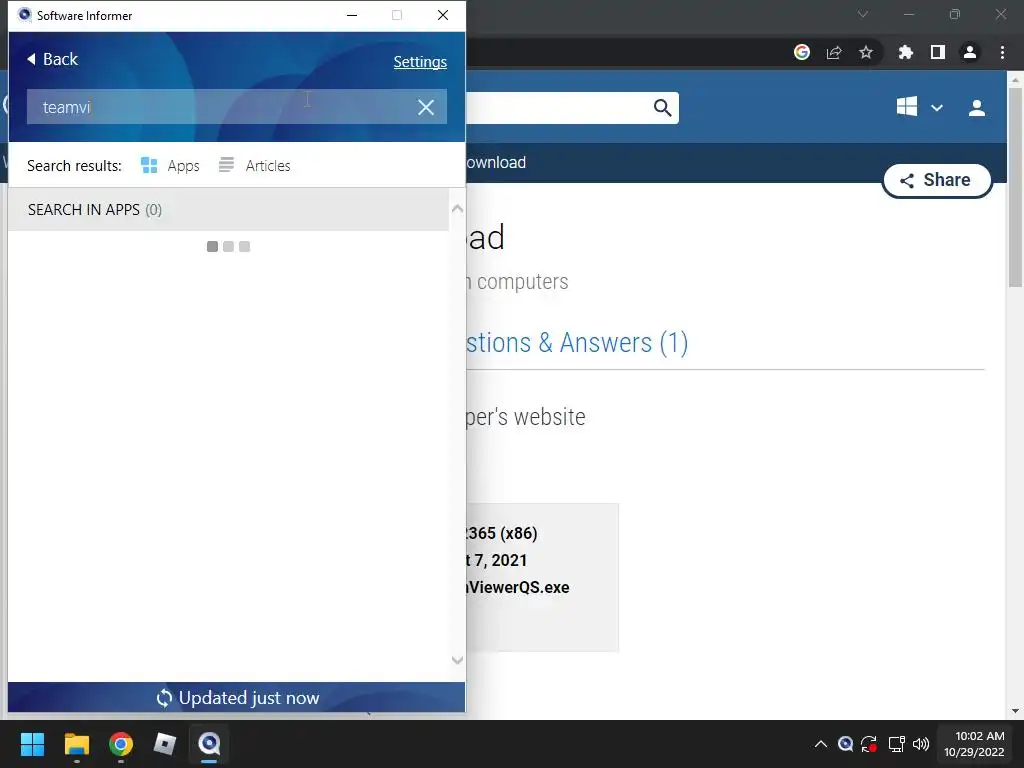This screenshot has height=768, width=1024.
Task: Click the results list scroll down arrow
Action: click(x=457, y=660)
